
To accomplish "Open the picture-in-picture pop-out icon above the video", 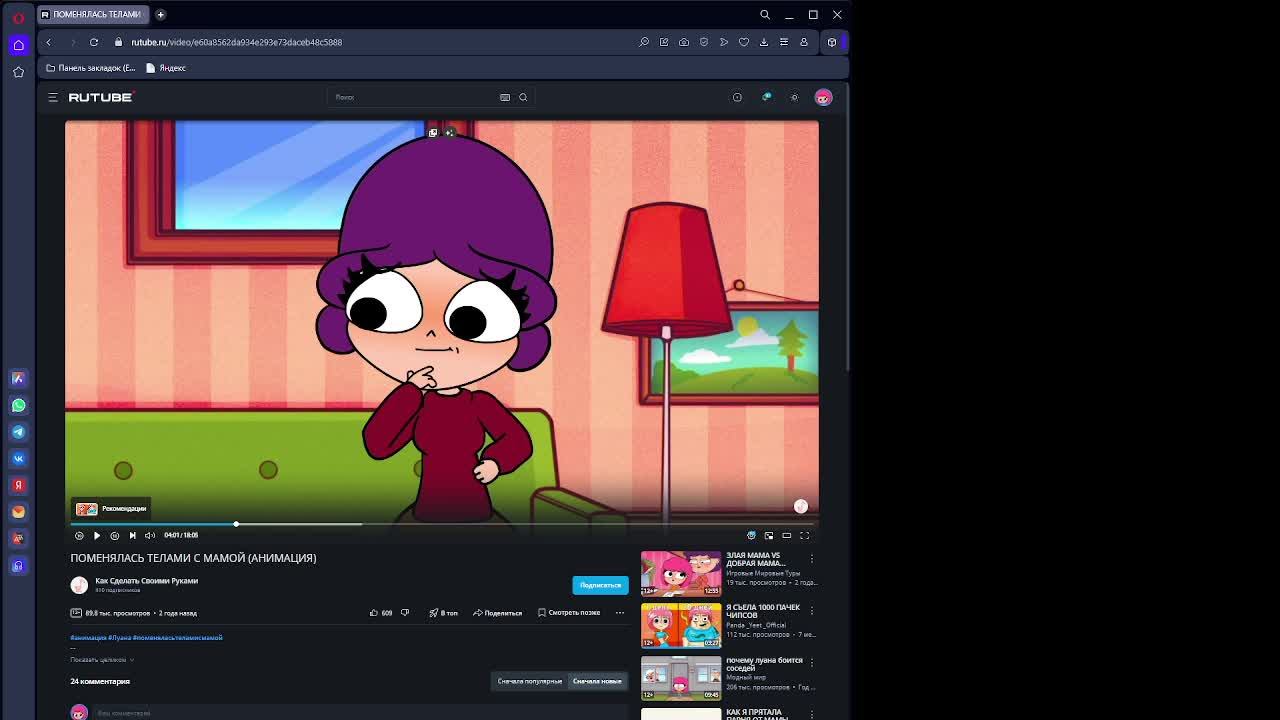I will (x=433, y=132).
